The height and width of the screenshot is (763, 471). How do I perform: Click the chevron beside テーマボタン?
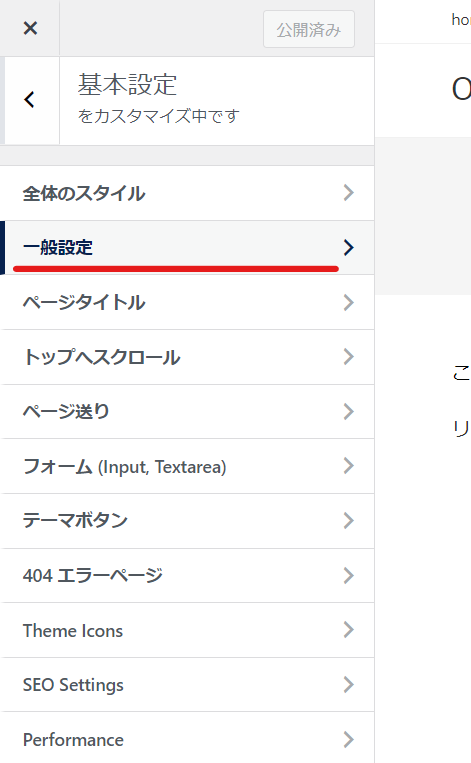348,521
